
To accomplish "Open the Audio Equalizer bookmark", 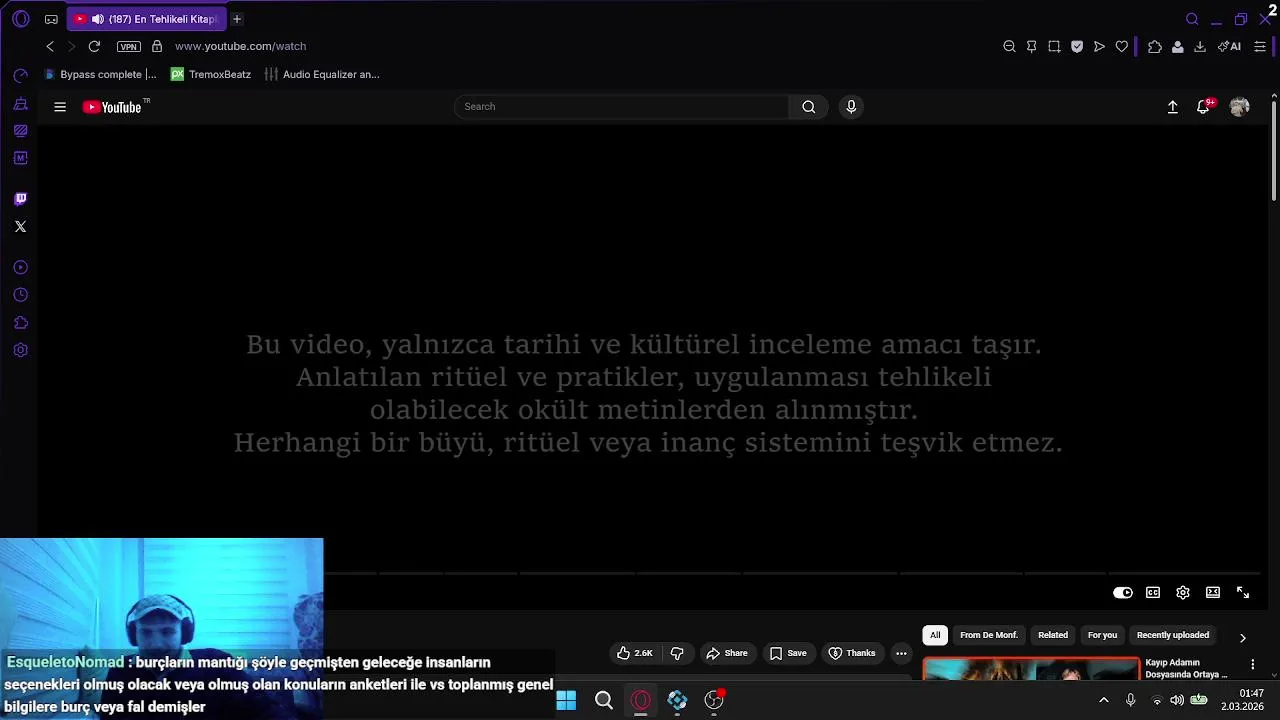I will pyautogui.click(x=322, y=74).
